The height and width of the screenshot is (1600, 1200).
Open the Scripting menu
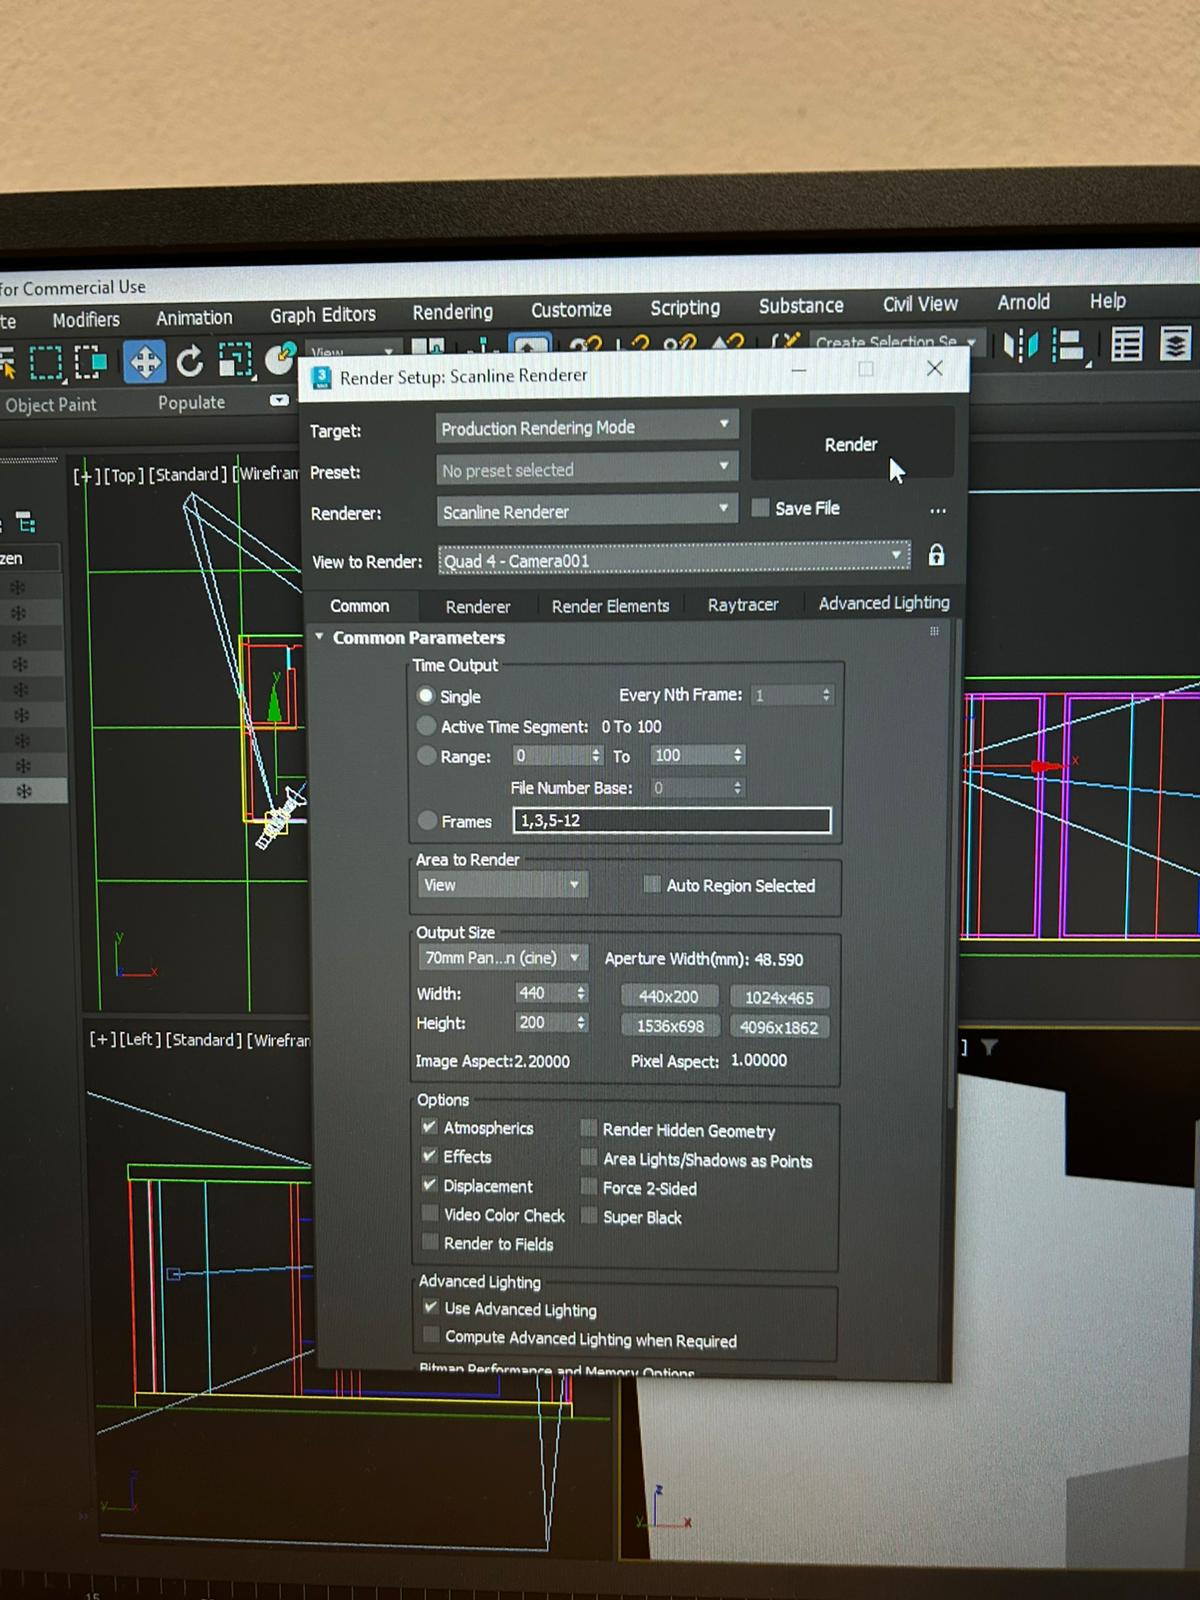[x=685, y=308]
